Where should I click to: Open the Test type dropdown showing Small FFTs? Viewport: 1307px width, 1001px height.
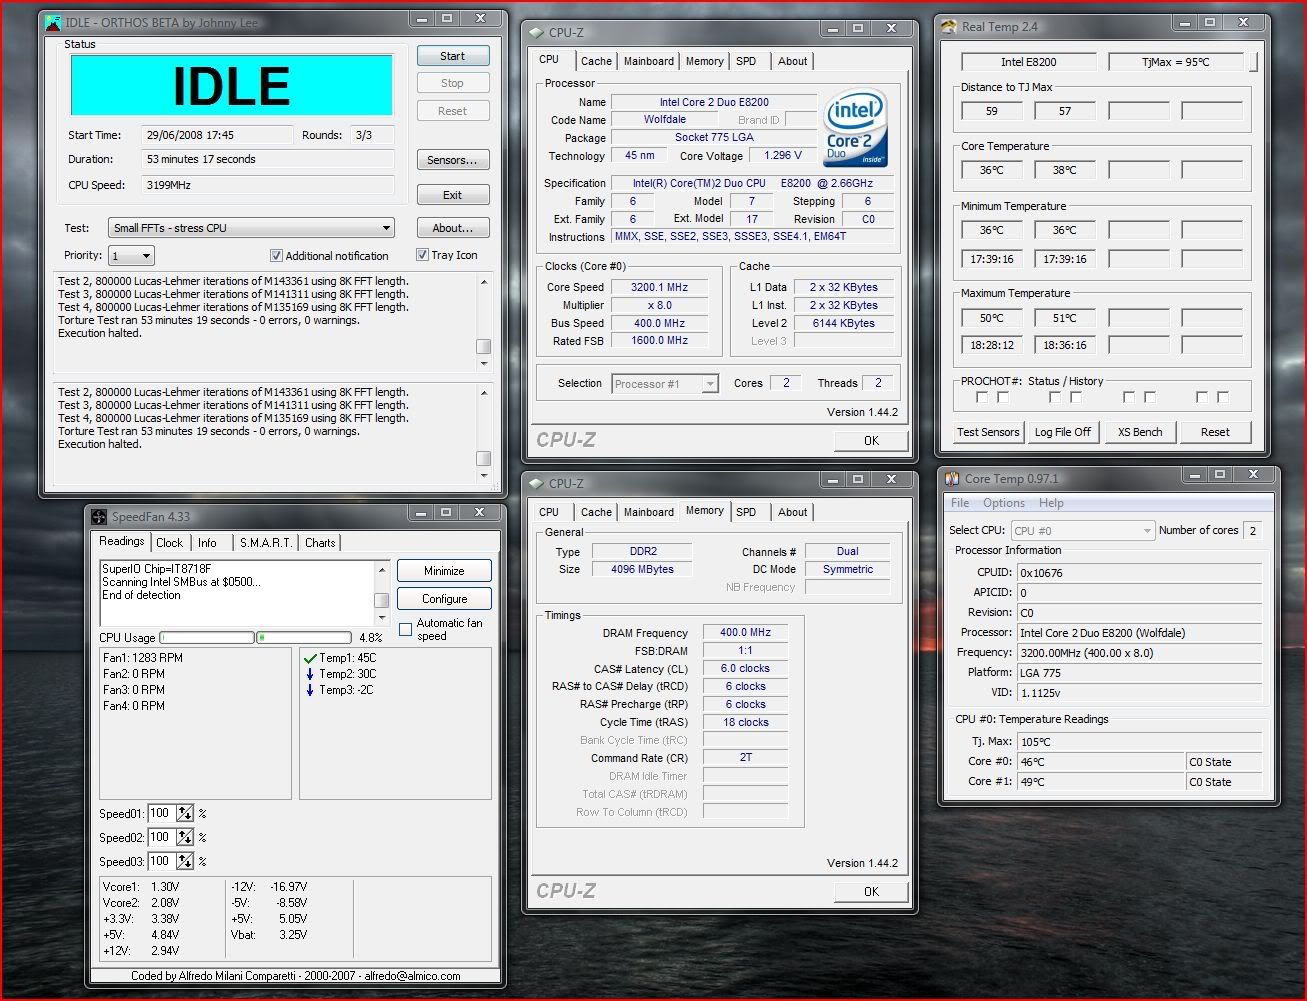pyautogui.click(x=251, y=228)
